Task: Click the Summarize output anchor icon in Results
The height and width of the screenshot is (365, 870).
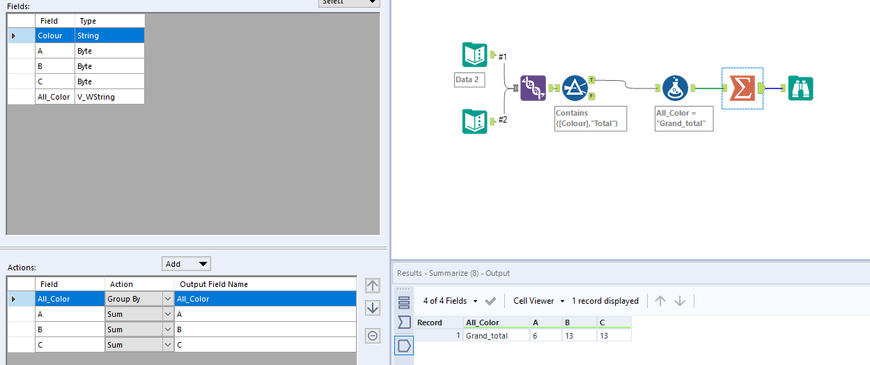Action: coord(404,346)
